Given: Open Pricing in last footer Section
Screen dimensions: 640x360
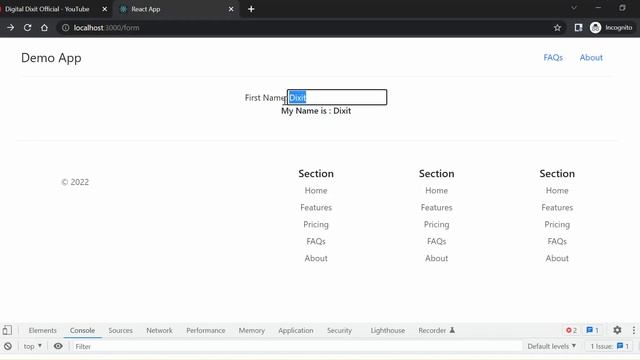Looking at the screenshot, I should click(557, 224).
